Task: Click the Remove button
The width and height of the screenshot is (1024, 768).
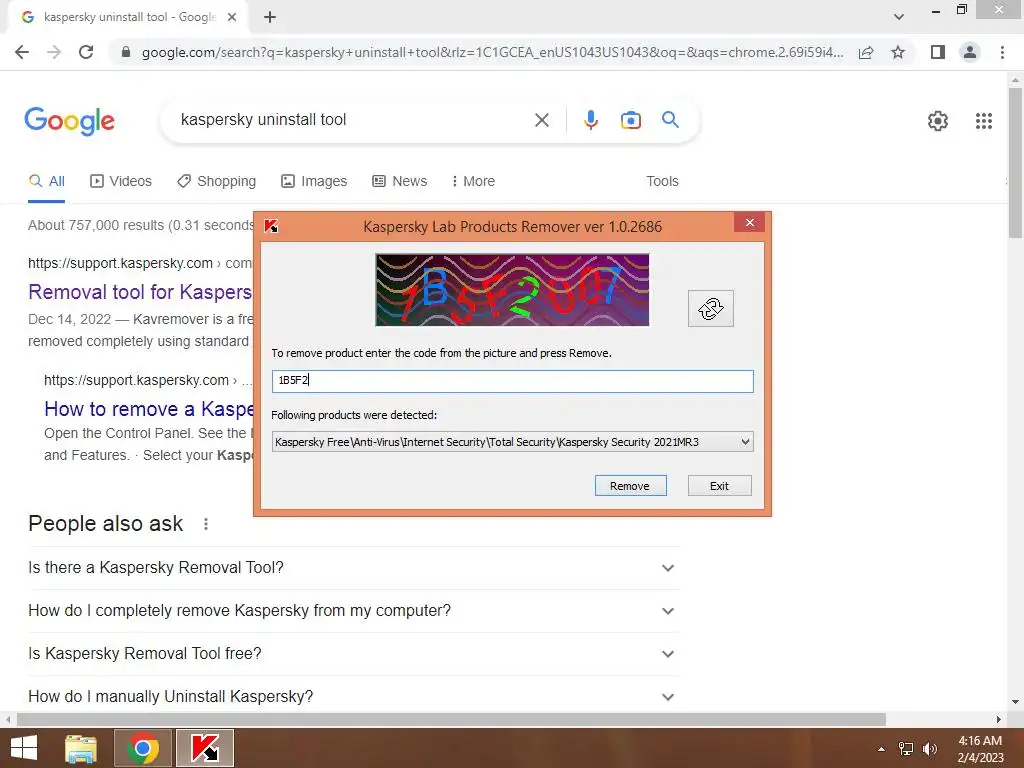Action: point(630,486)
